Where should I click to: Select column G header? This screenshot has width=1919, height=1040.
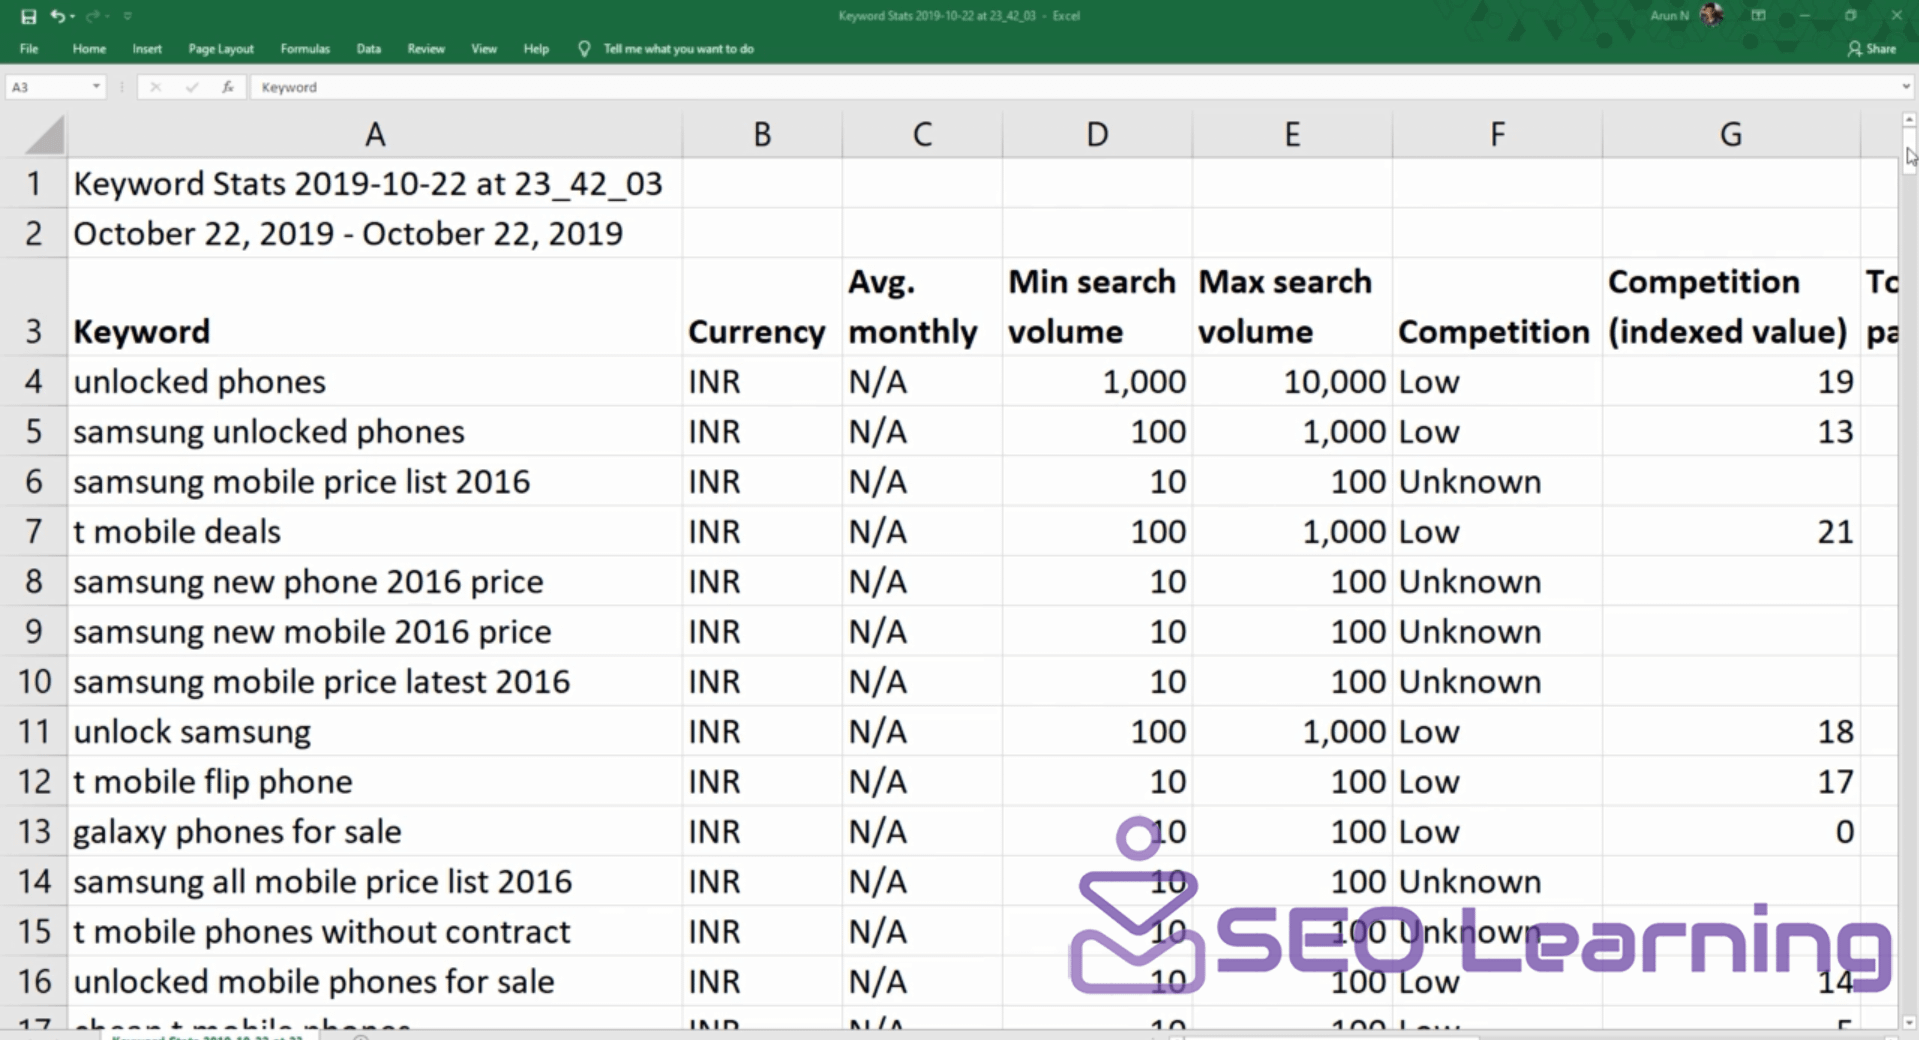[1731, 134]
